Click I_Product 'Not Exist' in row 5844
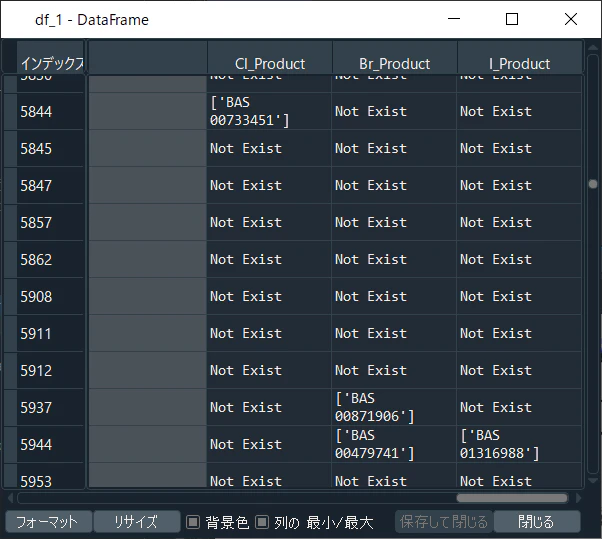602x539 pixels. tap(519, 111)
